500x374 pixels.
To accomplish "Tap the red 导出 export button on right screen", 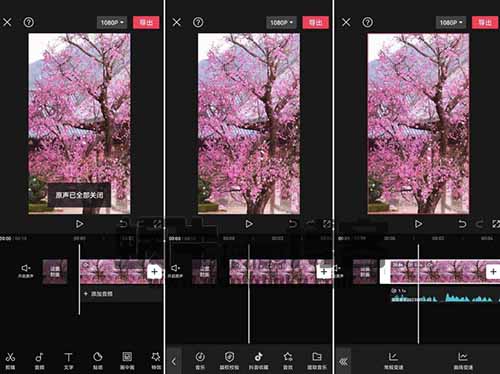I will click(x=485, y=23).
